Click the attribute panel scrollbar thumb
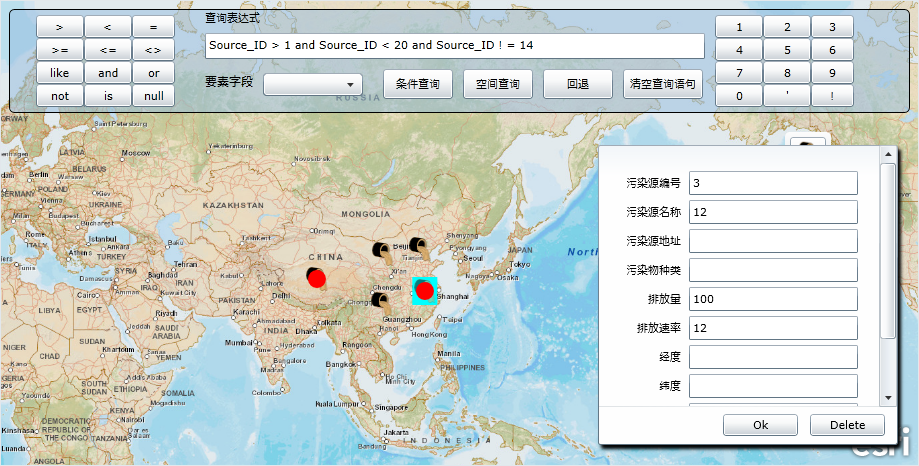The height and width of the screenshot is (466, 919). tap(888, 251)
